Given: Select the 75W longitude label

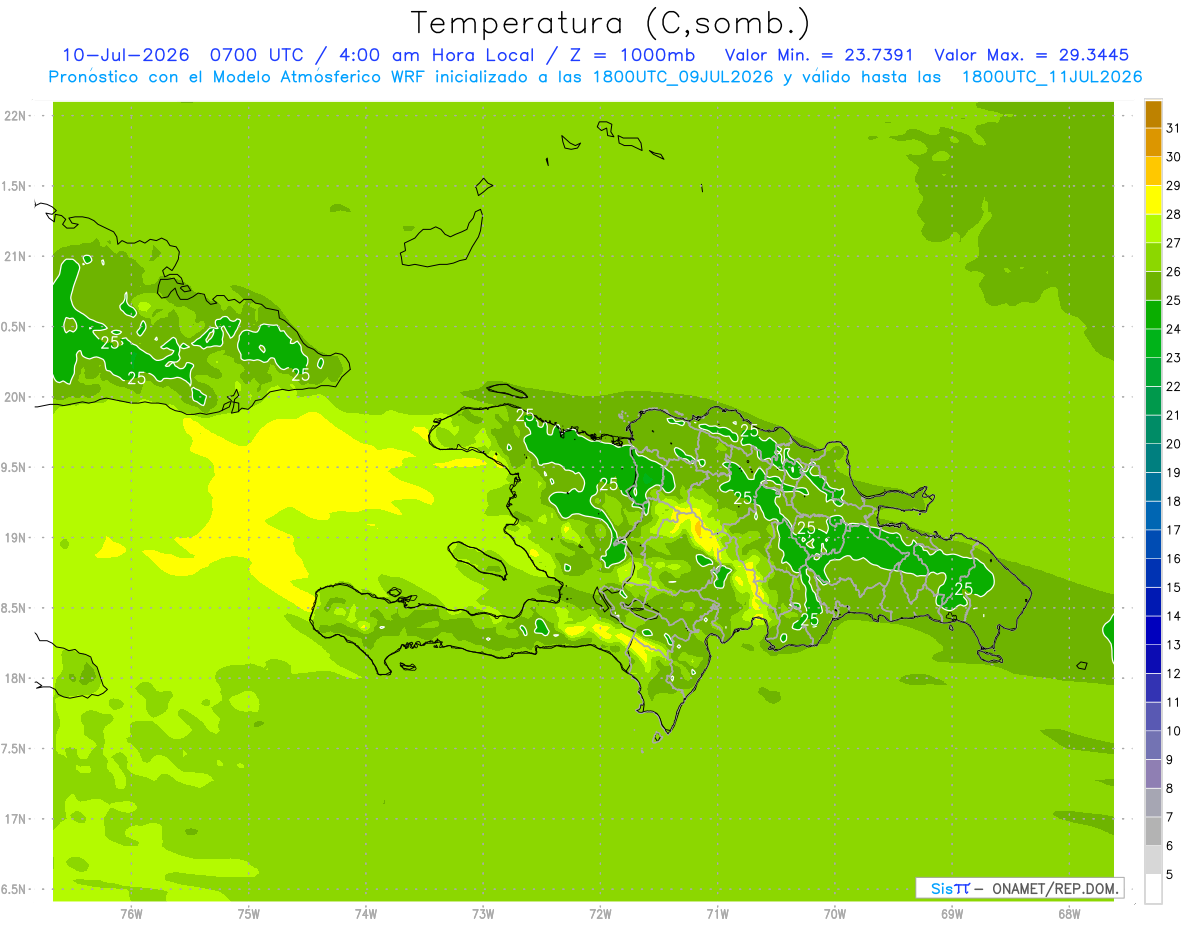Looking at the screenshot, I should [249, 913].
